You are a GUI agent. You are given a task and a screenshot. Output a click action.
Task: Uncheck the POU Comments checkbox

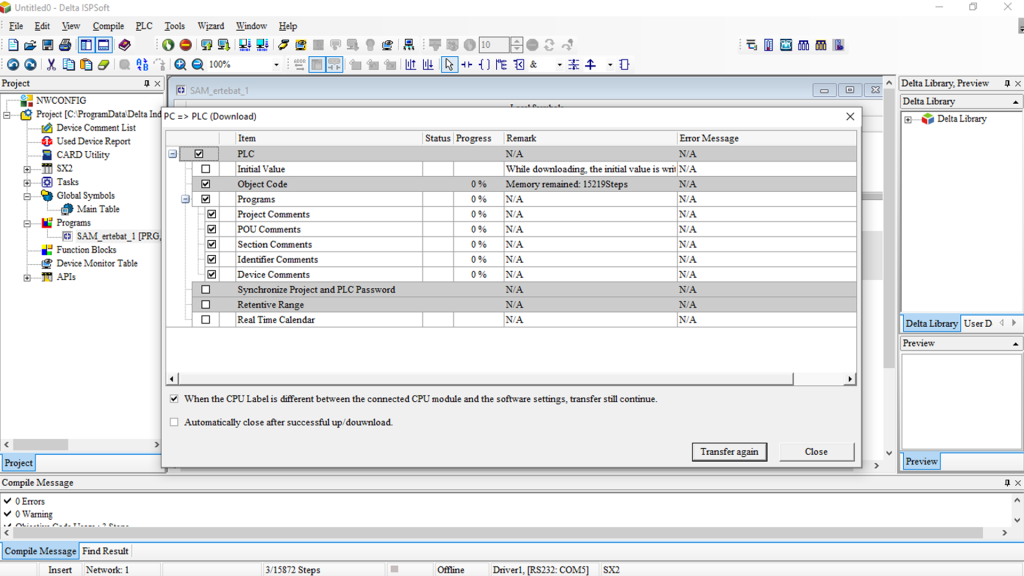coord(212,229)
